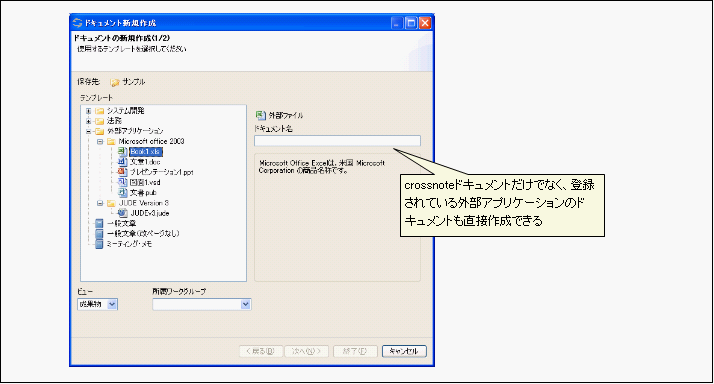The width and height of the screenshot is (714, 384).
Task: Click the crossnote icon in the title bar
Action: click(x=77, y=23)
